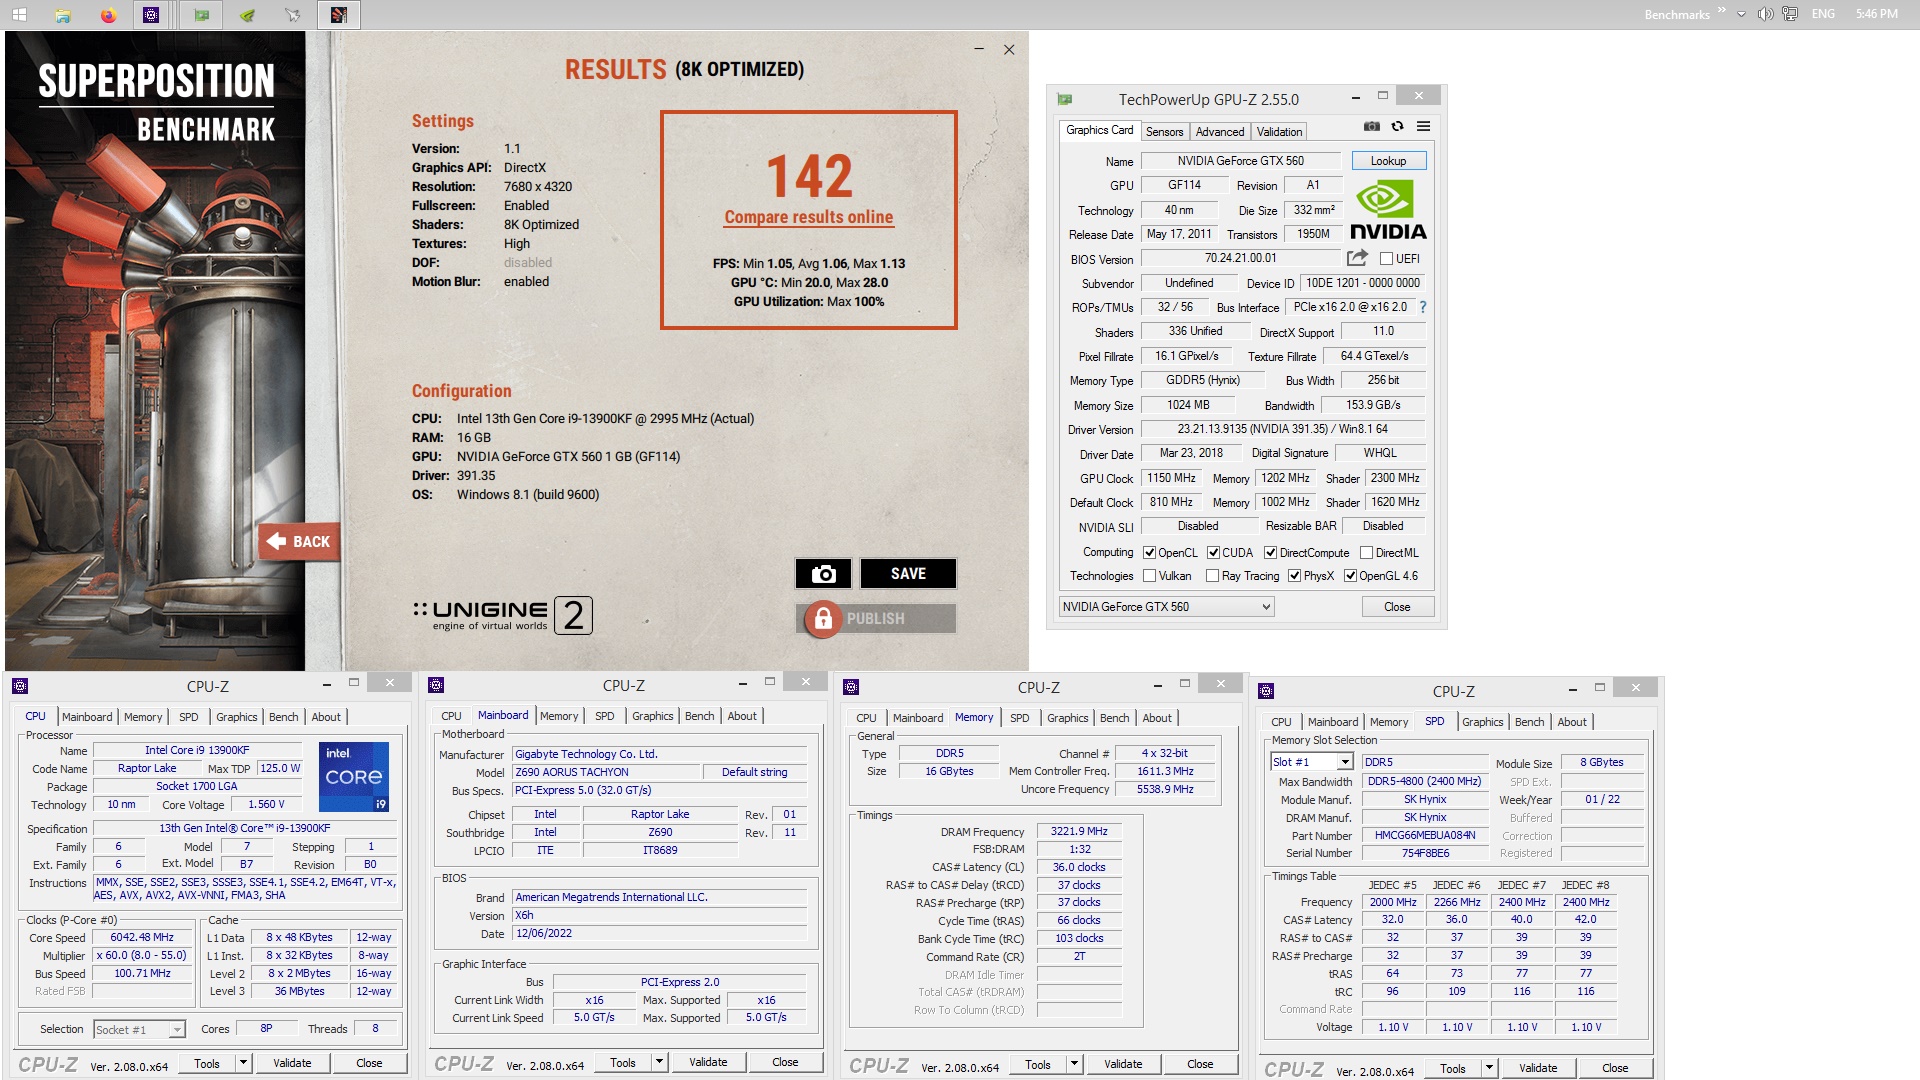Enable the Vulkan checkbox
1920x1080 pixels.
coord(1149,576)
